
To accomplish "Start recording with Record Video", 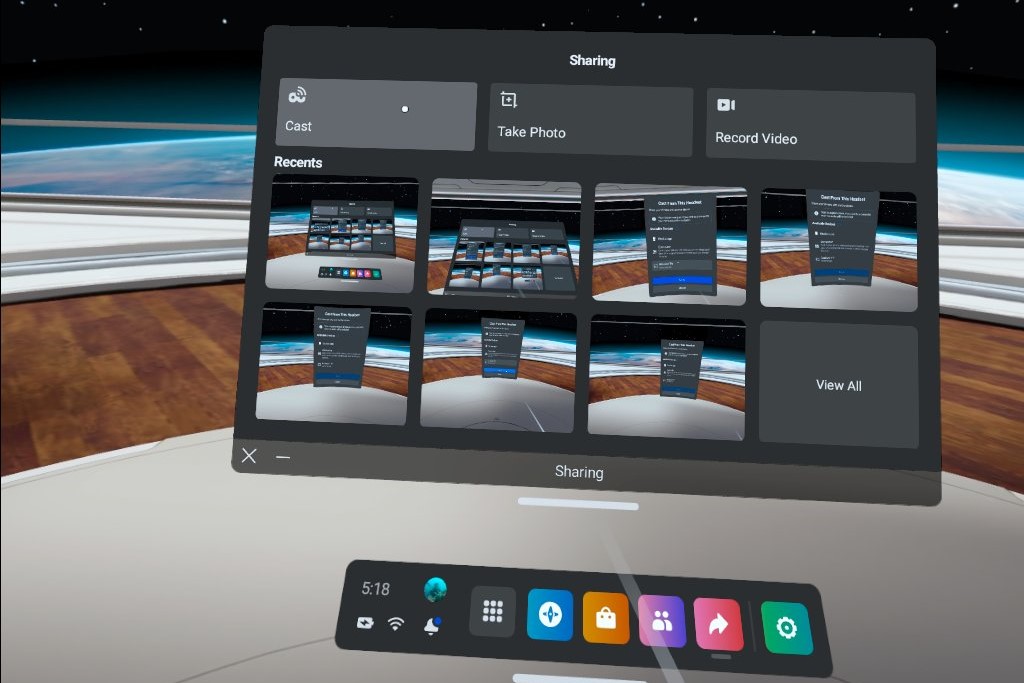I will point(810,124).
